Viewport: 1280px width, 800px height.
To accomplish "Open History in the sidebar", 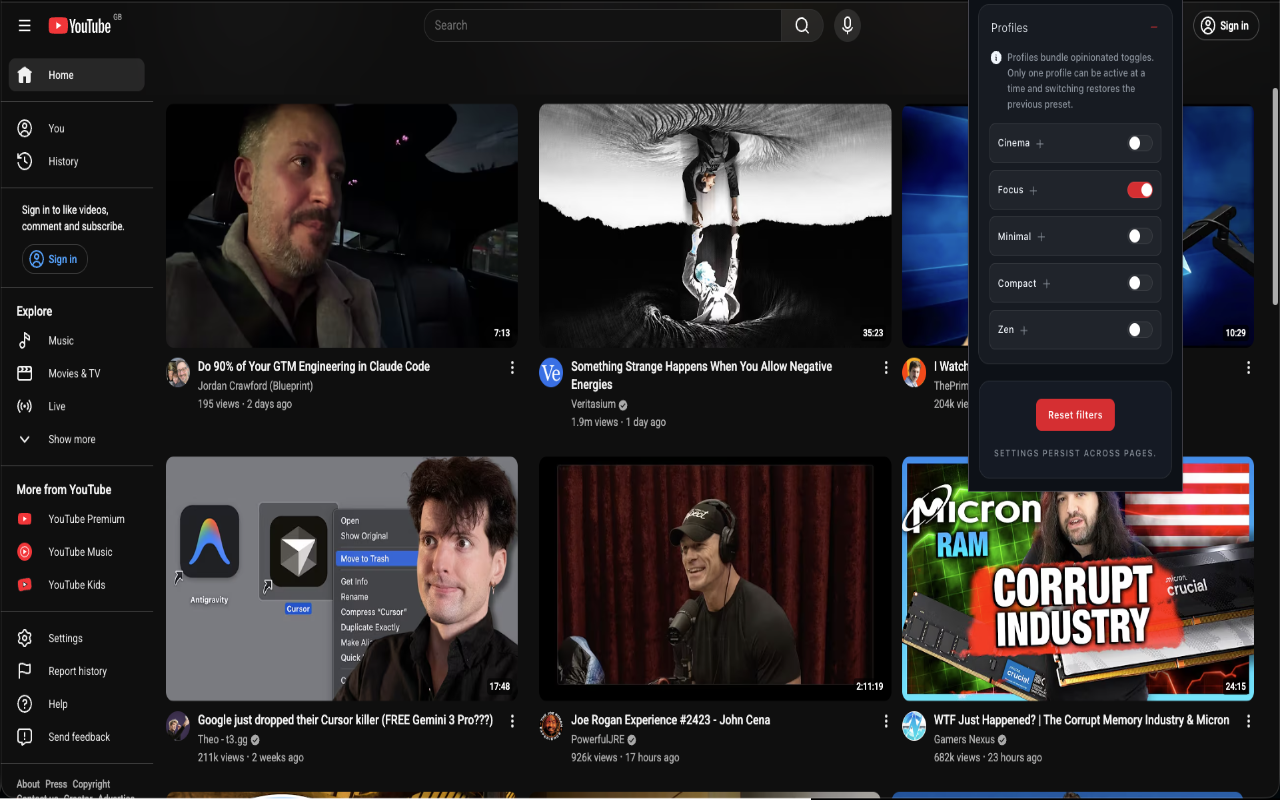I will (77, 161).
